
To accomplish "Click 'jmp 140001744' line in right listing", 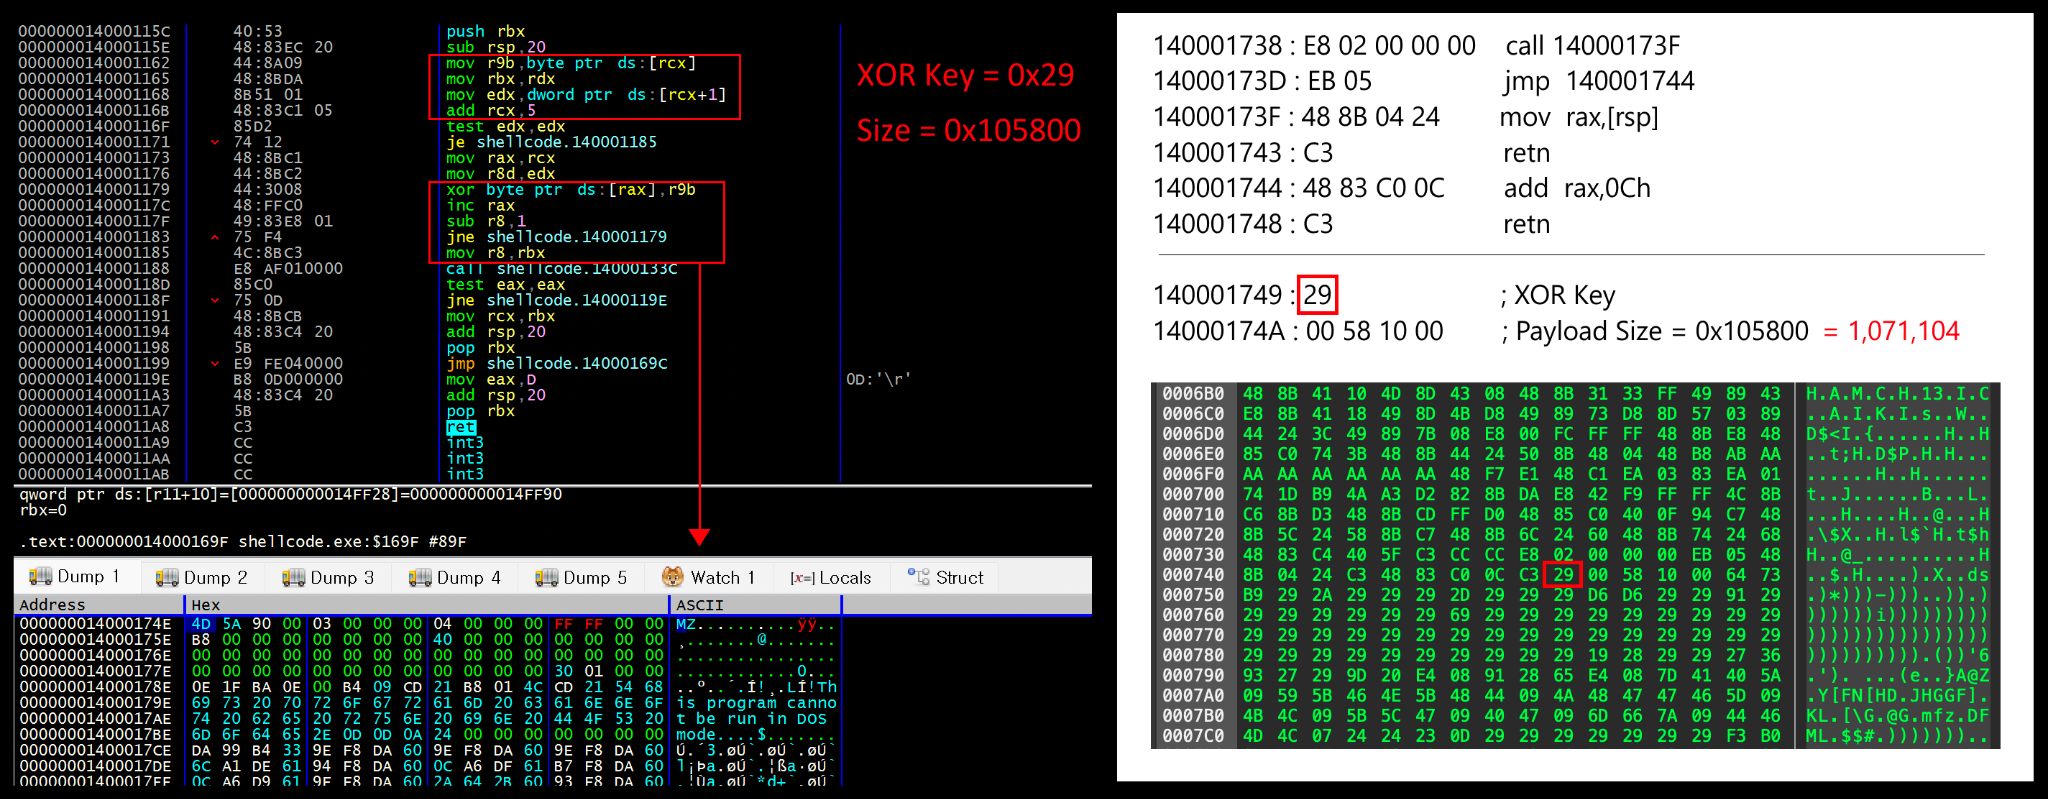I will coord(1424,81).
